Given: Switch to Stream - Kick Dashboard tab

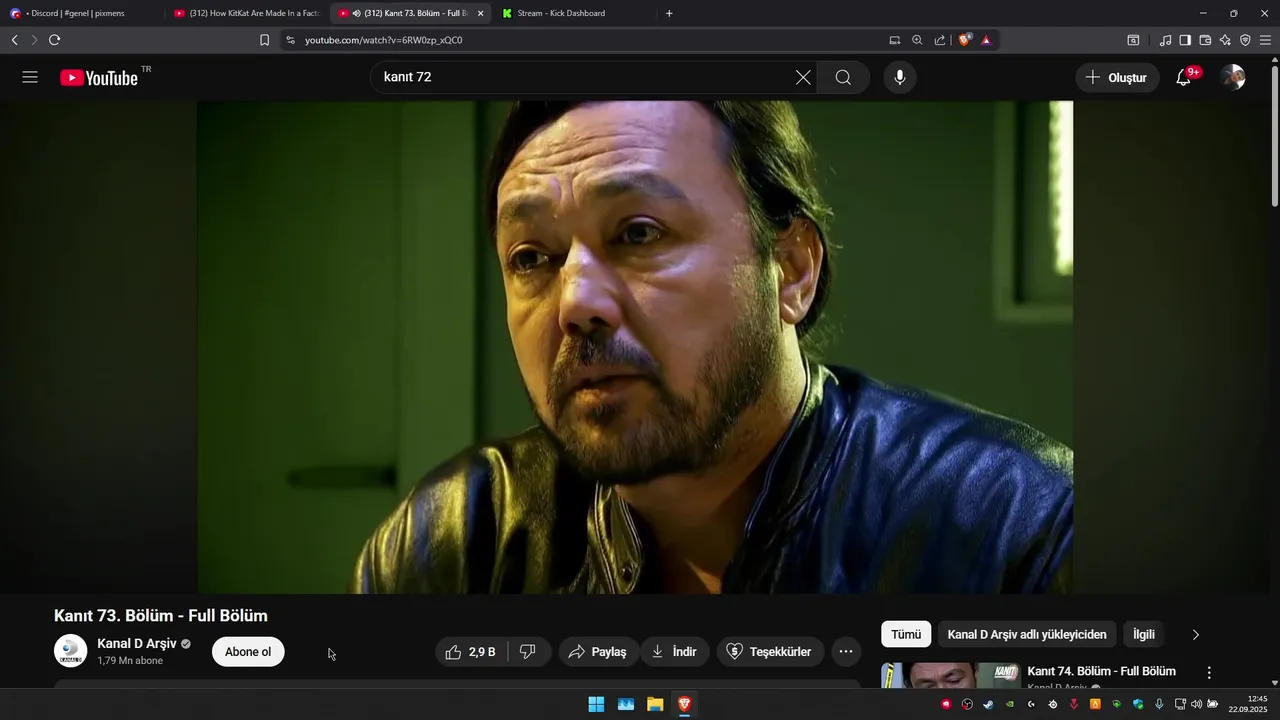Looking at the screenshot, I should pyautogui.click(x=575, y=13).
